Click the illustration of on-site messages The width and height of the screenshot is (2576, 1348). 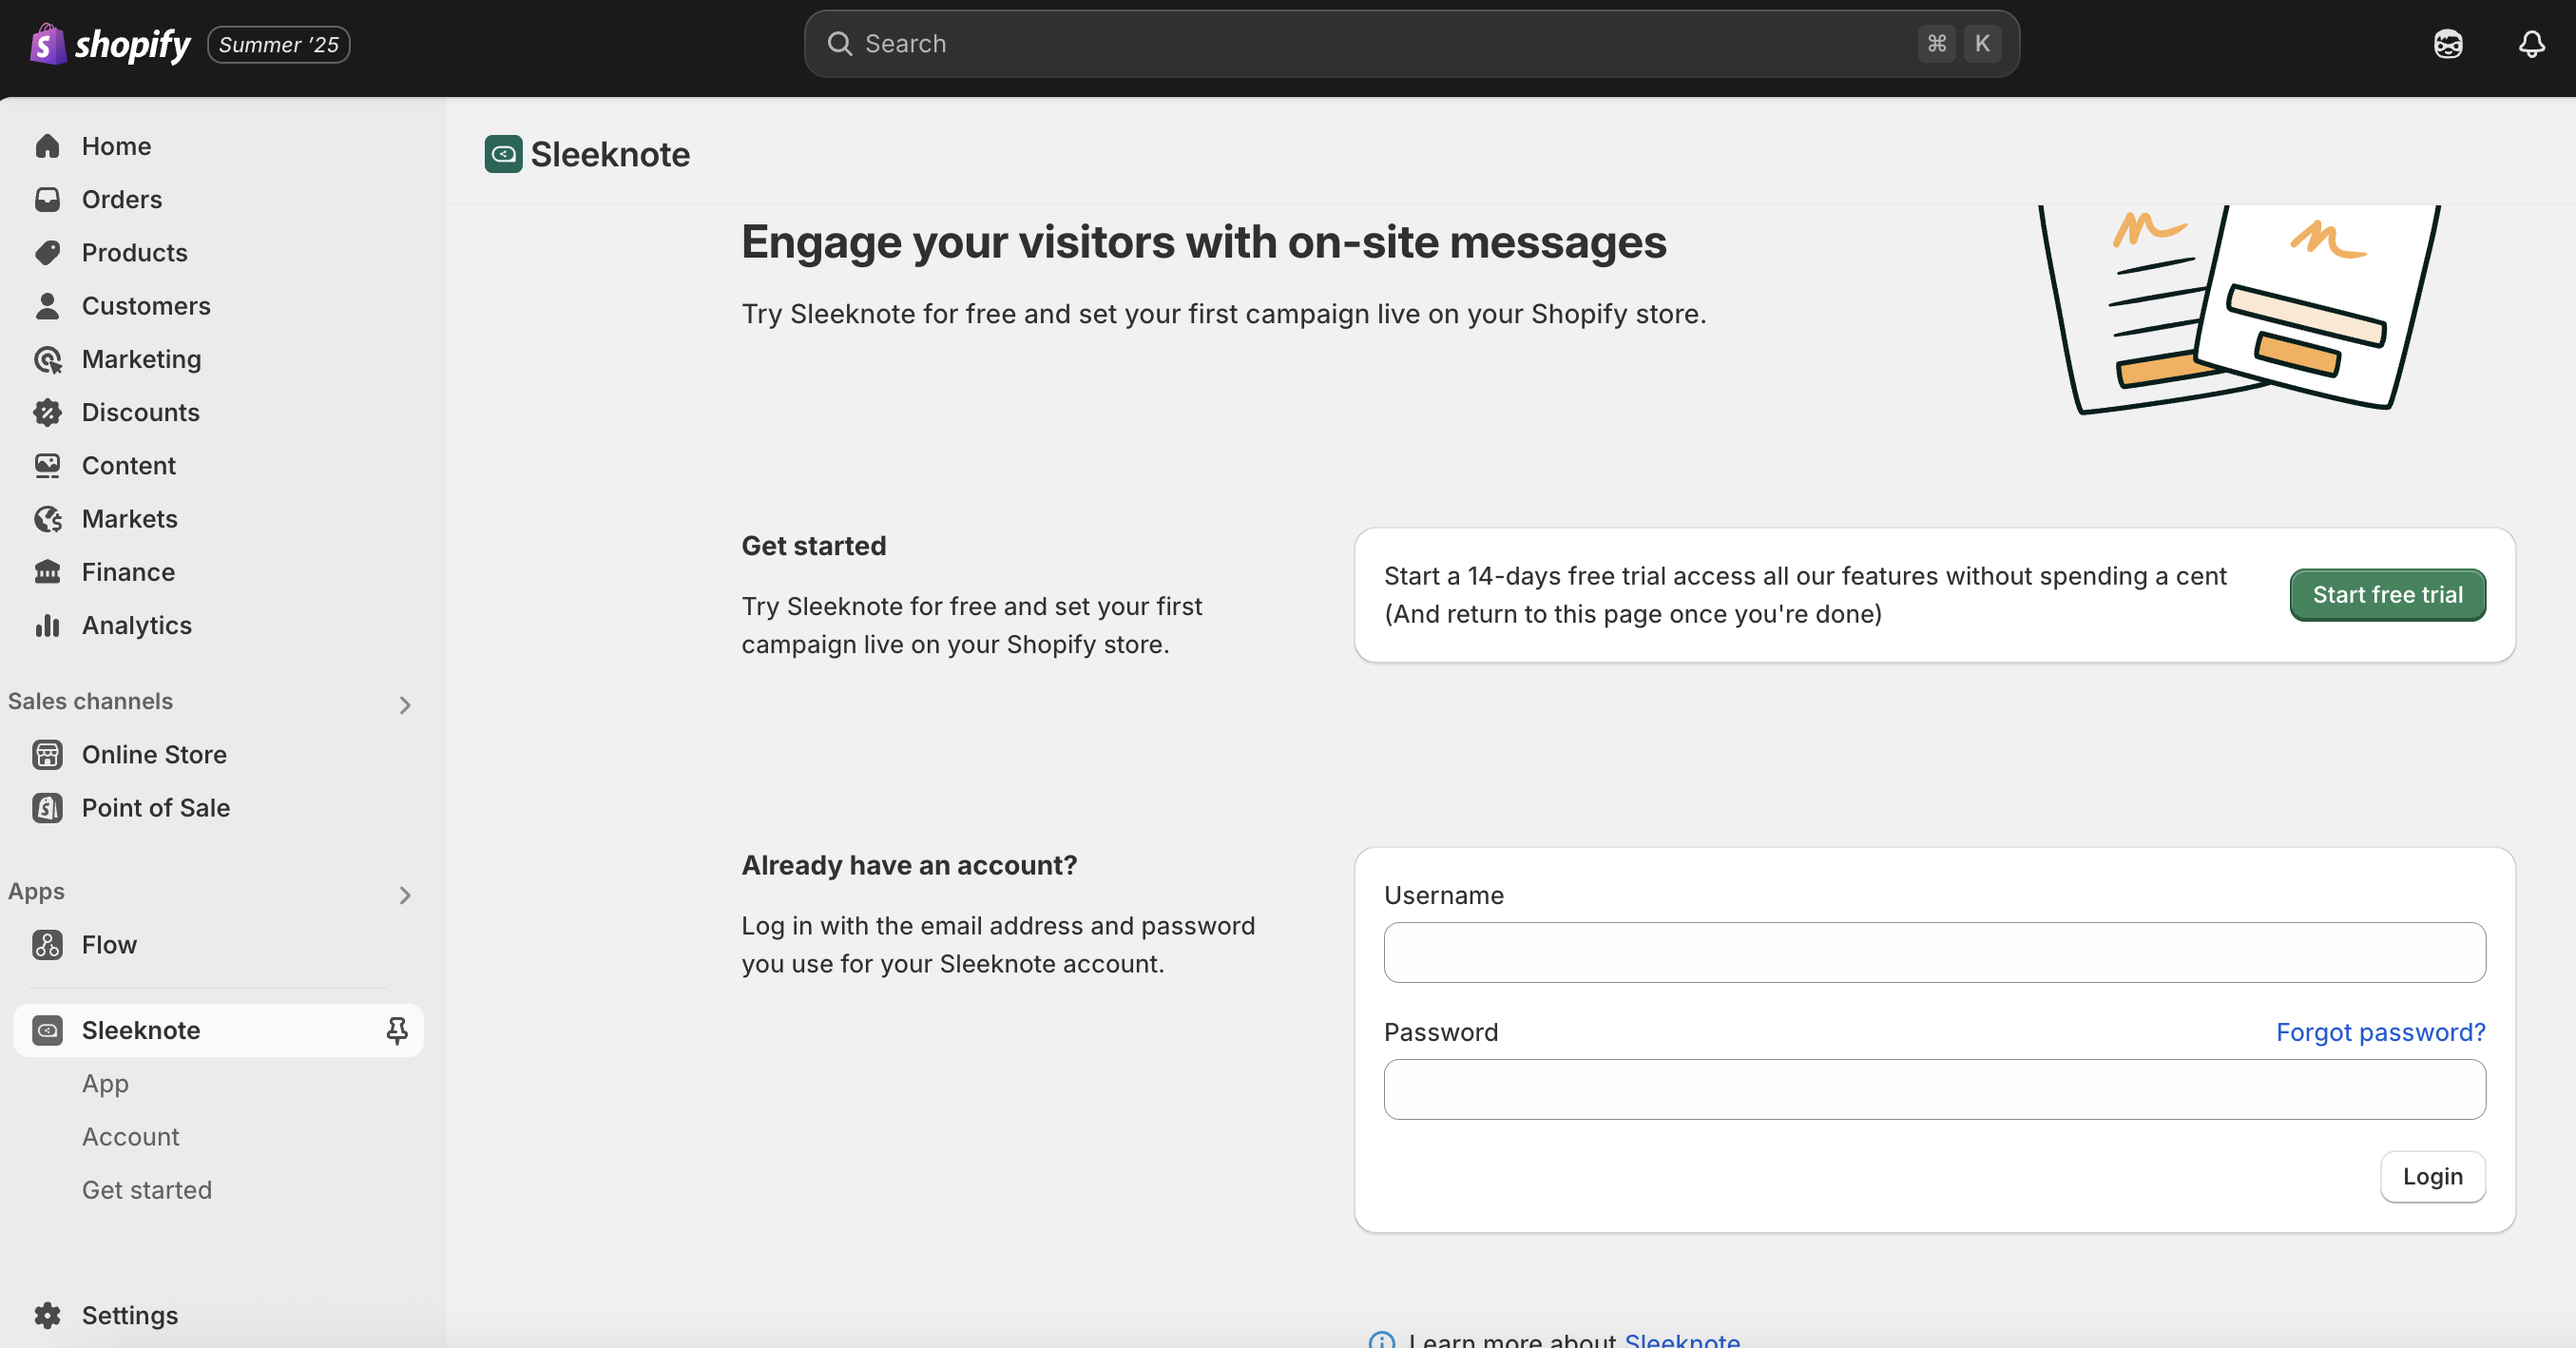click(2239, 309)
